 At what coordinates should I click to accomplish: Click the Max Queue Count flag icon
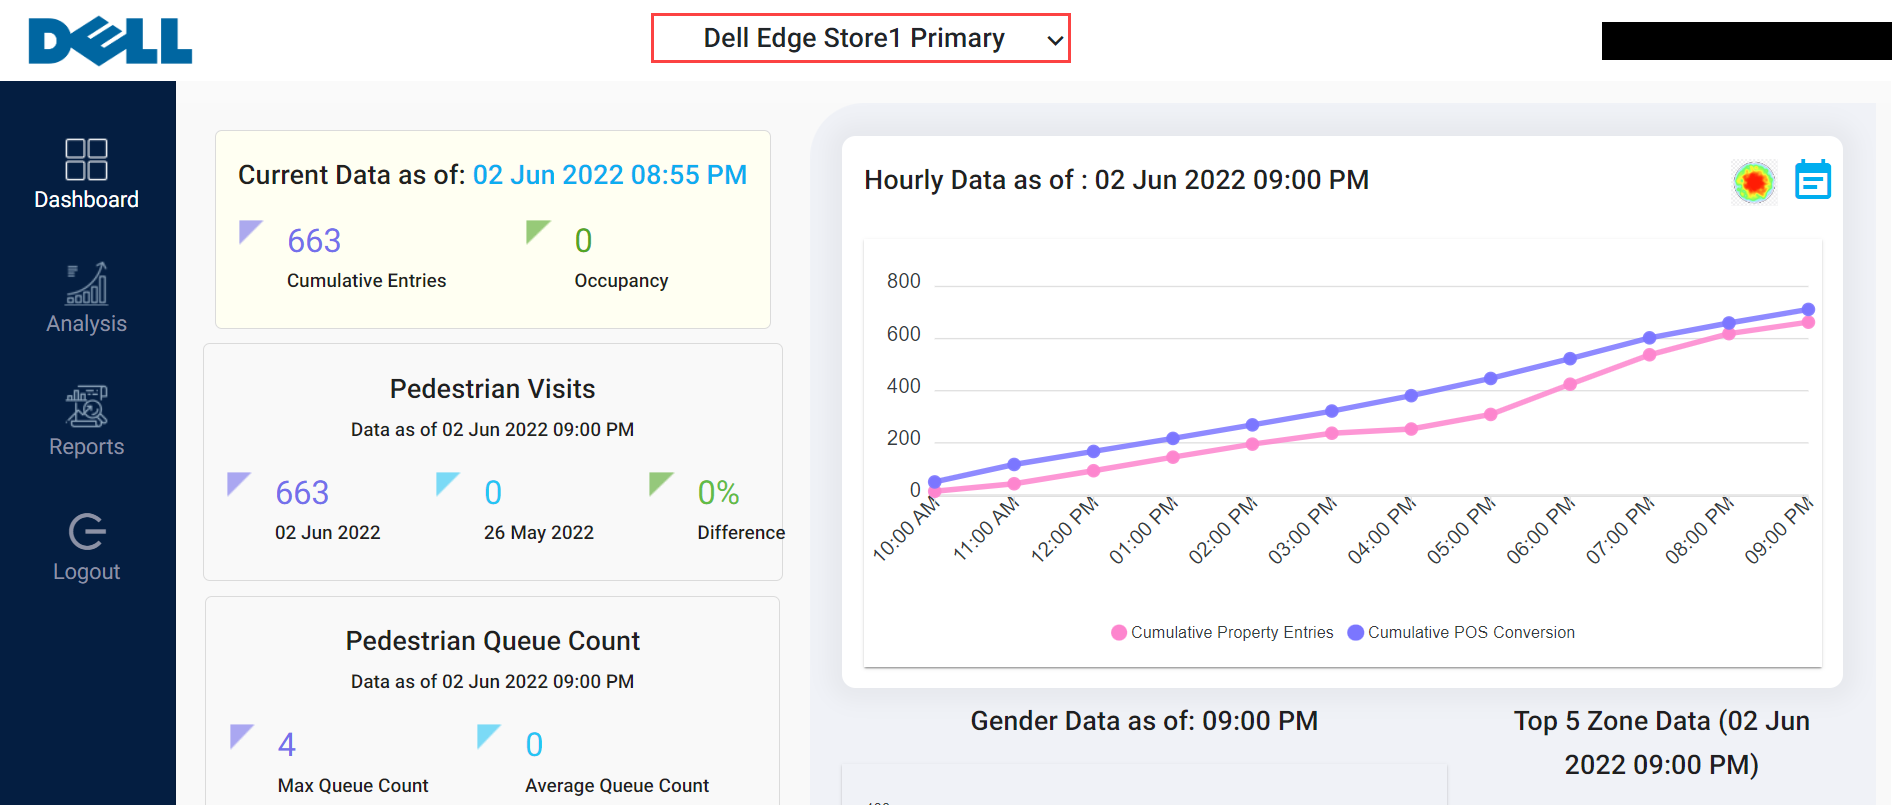point(242,736)
